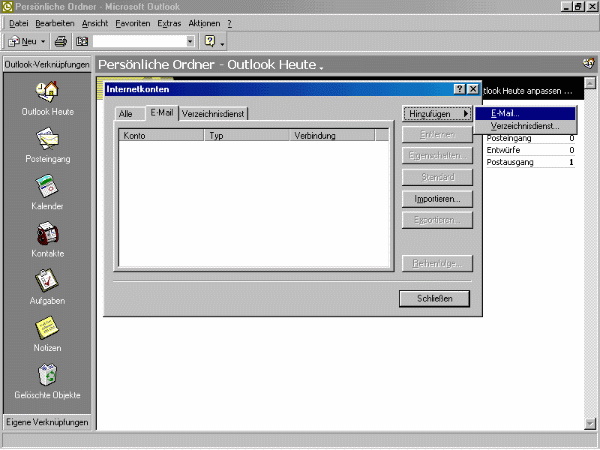Click the Exportieren... button
The width and height of the screenshot is (600, 450).
click(x=437, y=220)
